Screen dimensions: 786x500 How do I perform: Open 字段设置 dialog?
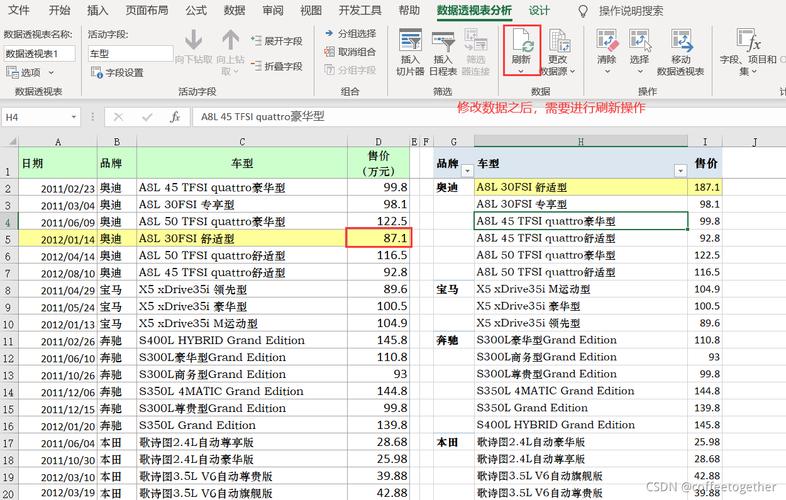[117, 72]
